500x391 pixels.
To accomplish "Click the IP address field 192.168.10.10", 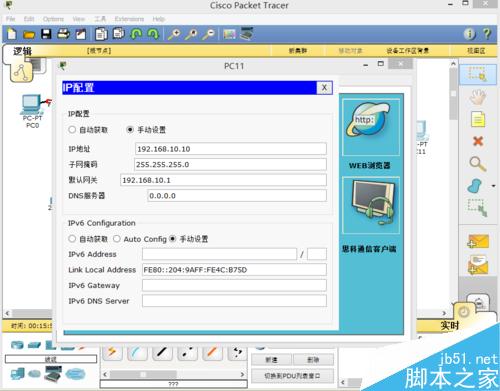I will tap(231, 149).
